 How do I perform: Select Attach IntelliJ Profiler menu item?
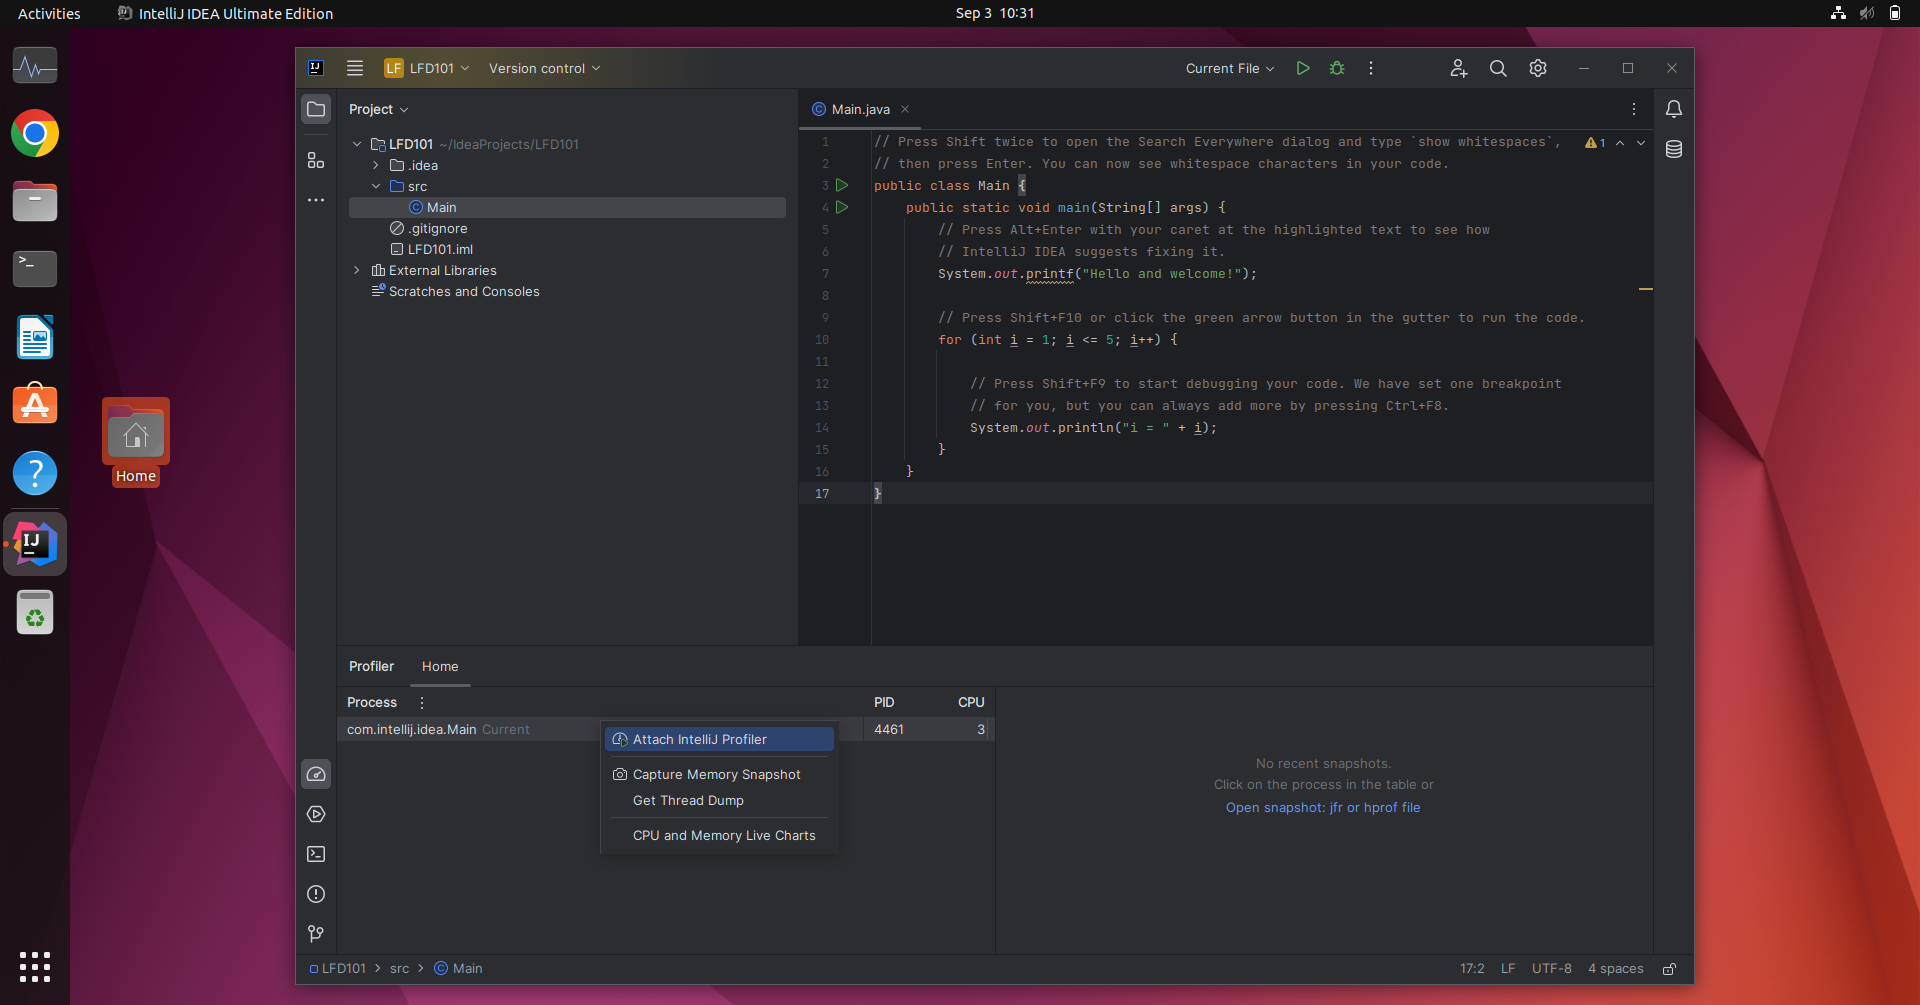tap(719, 739)
